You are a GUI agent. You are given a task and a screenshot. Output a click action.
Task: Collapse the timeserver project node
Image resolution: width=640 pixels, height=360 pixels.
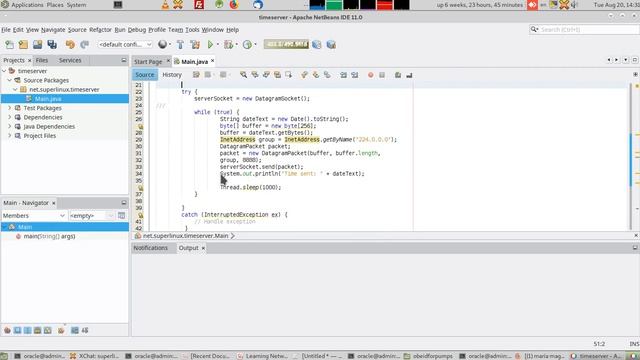pyautogui.click(x=4, y=71)
